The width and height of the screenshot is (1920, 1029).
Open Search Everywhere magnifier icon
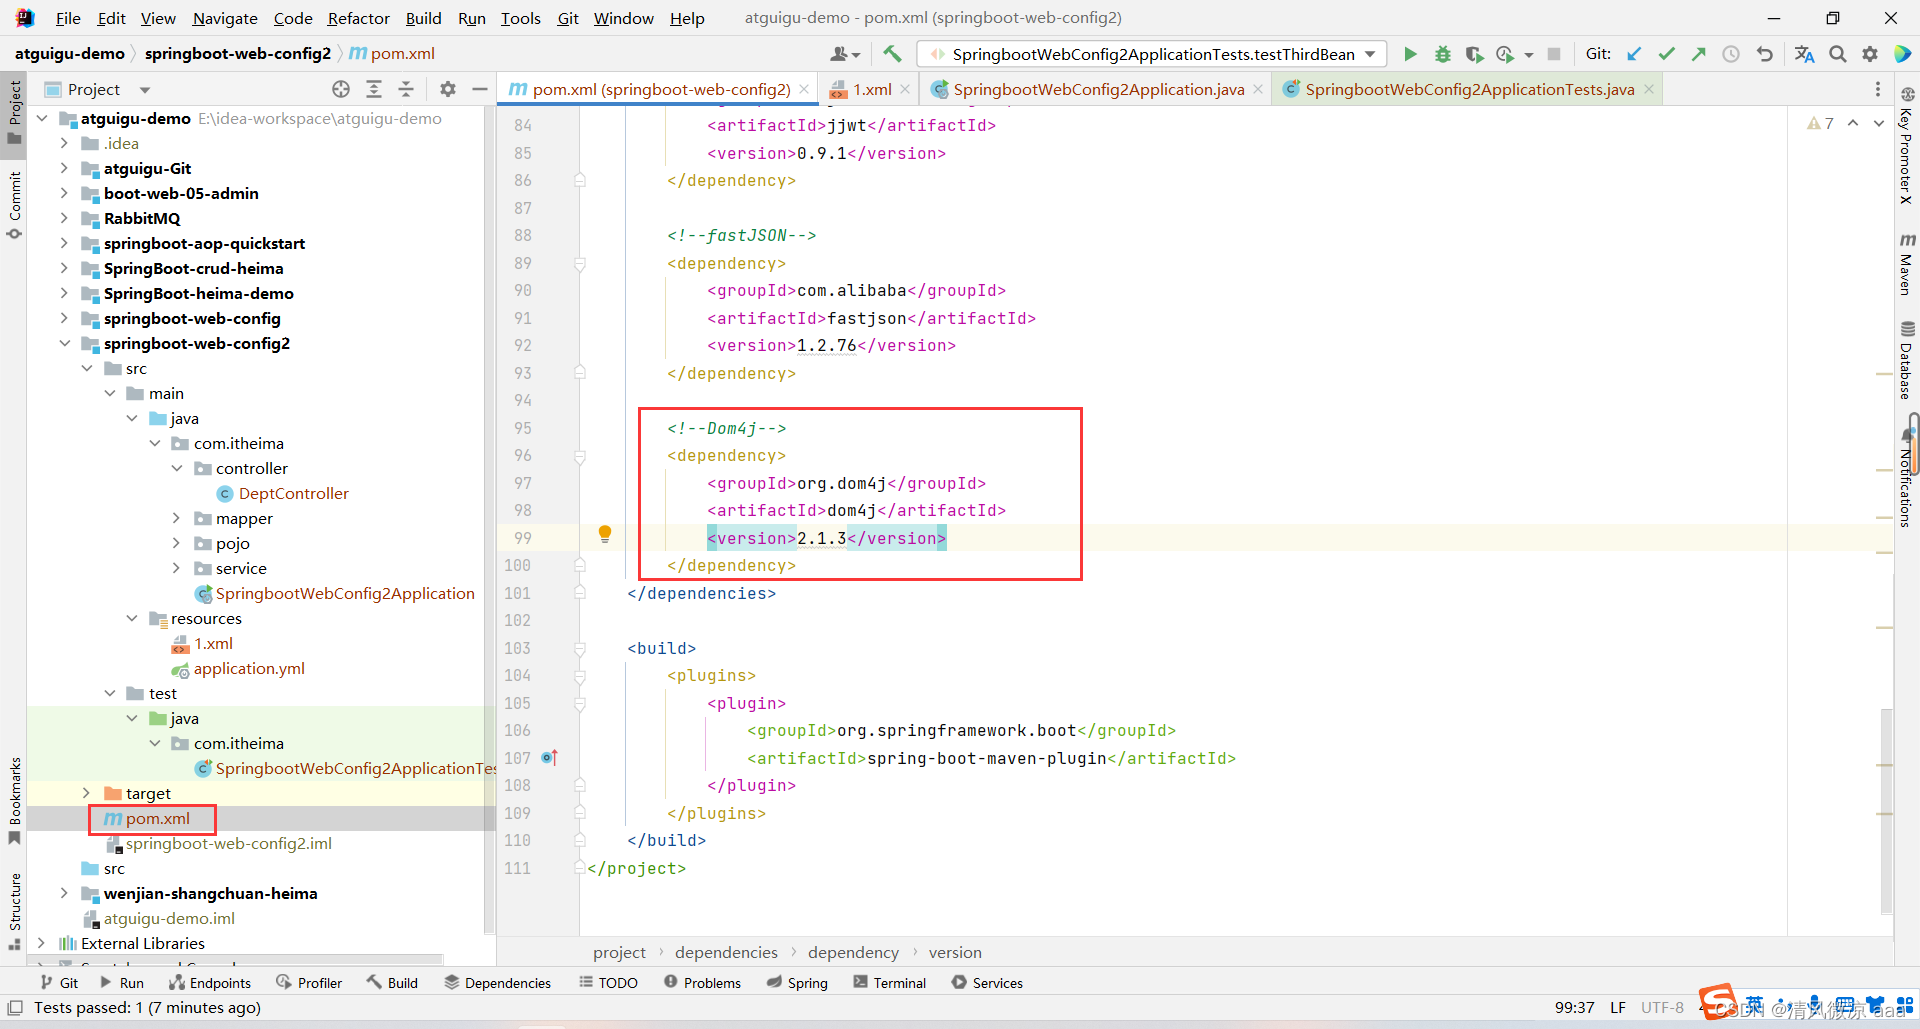click(1838, 54)
